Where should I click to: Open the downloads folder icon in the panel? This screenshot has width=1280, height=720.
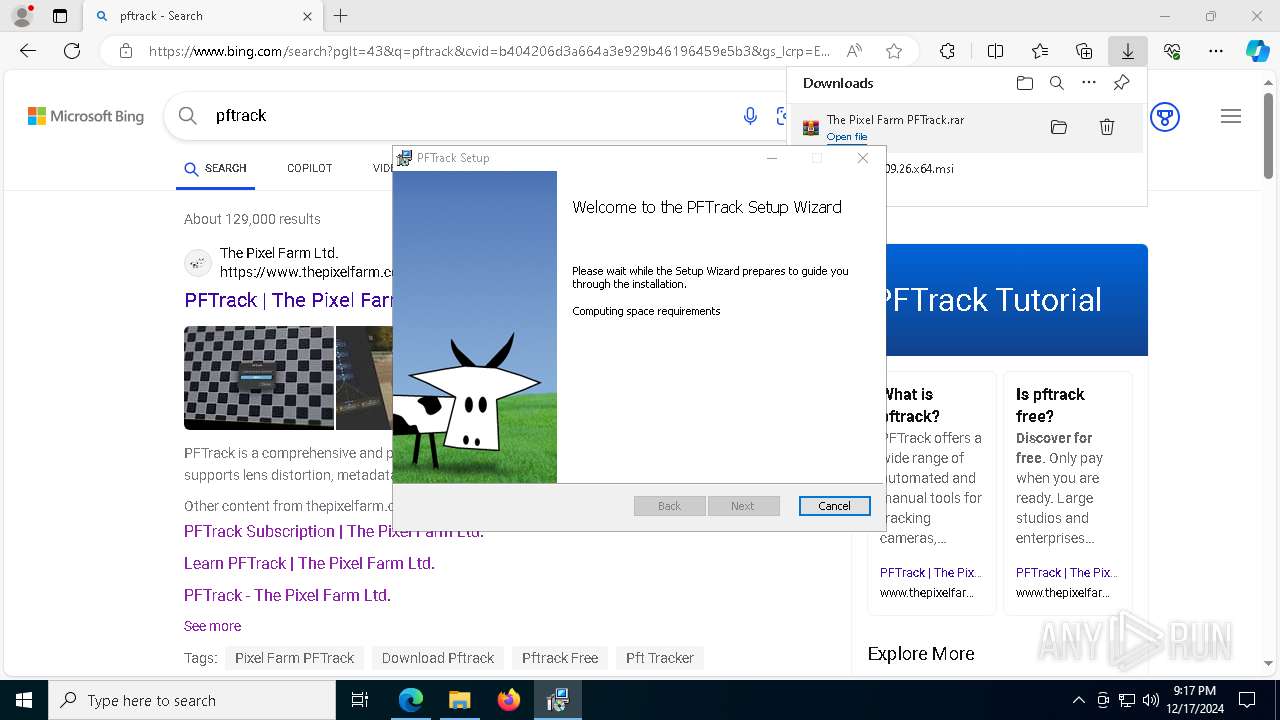[x=1025, y=83]
